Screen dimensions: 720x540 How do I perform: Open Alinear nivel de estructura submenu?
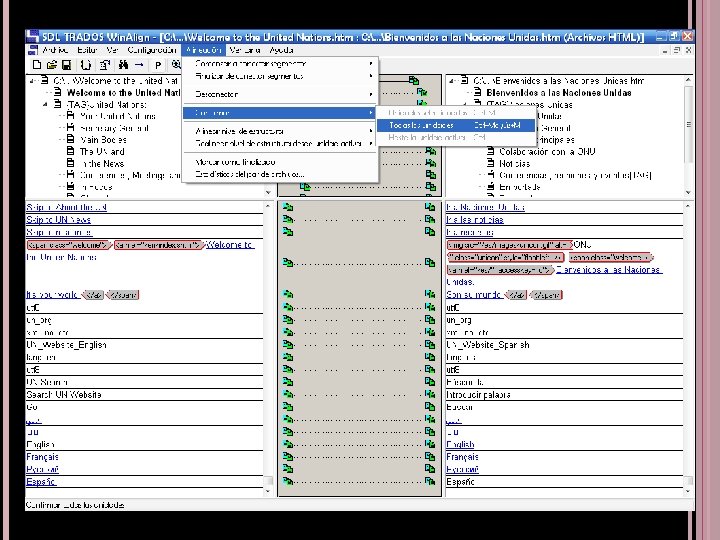click(x=281, y=131)
